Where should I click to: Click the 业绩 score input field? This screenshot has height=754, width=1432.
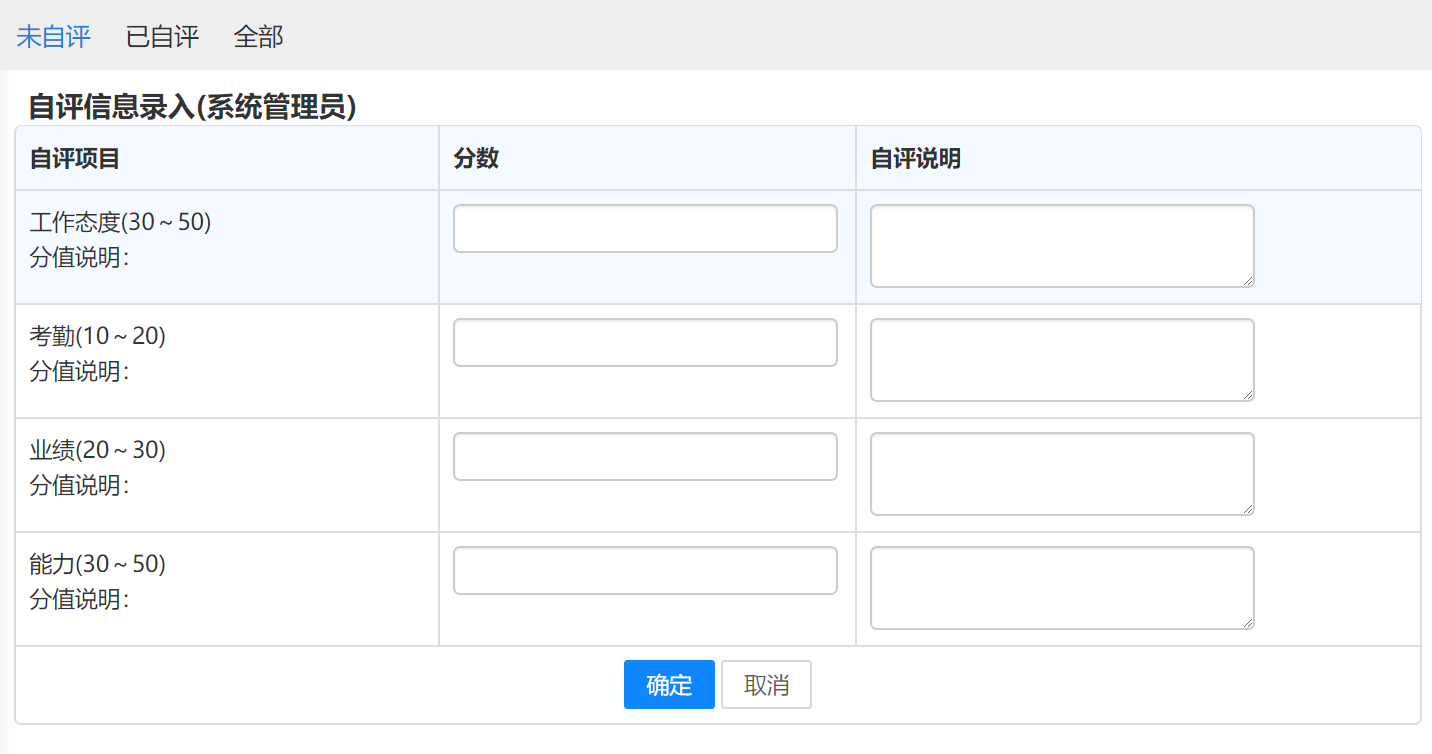point(645,457)
